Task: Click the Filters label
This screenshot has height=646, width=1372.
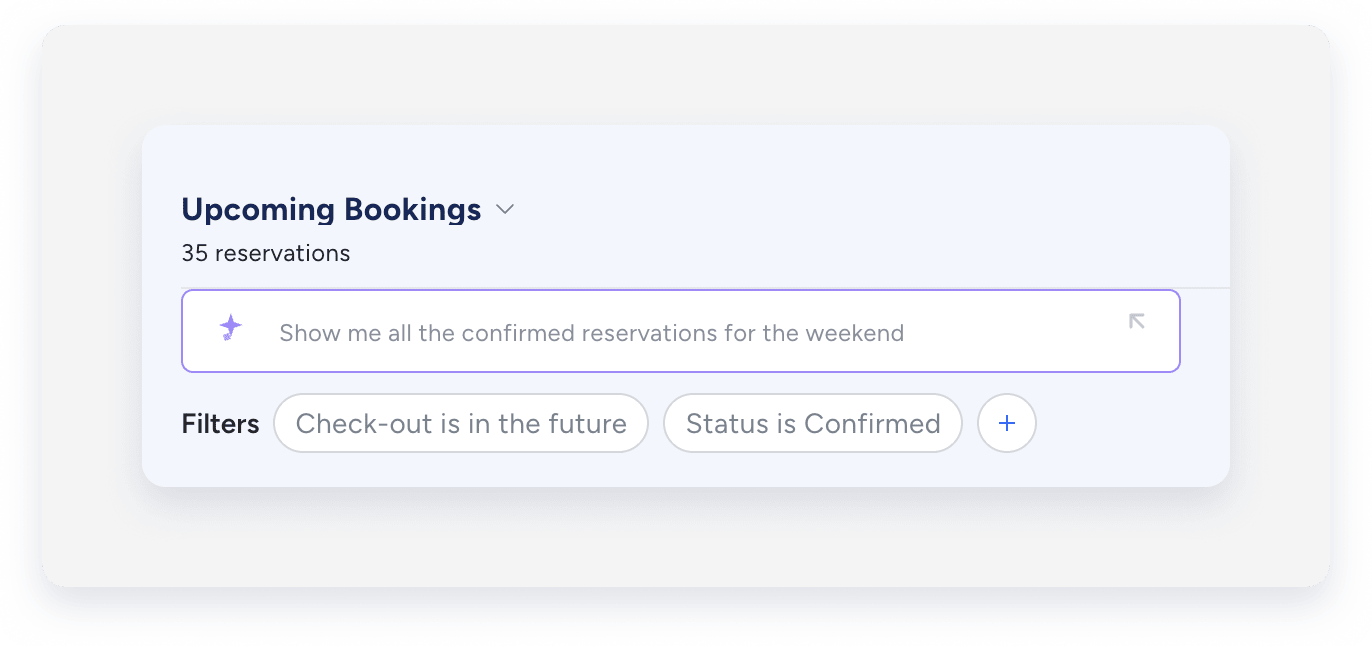Action: pyautogui.click(x=220, y=424)
